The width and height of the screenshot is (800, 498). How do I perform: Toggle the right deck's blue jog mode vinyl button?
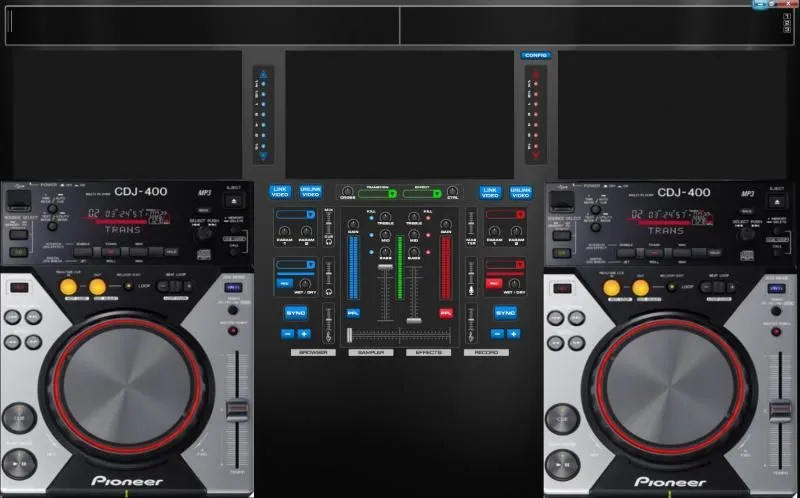[776, 288]
